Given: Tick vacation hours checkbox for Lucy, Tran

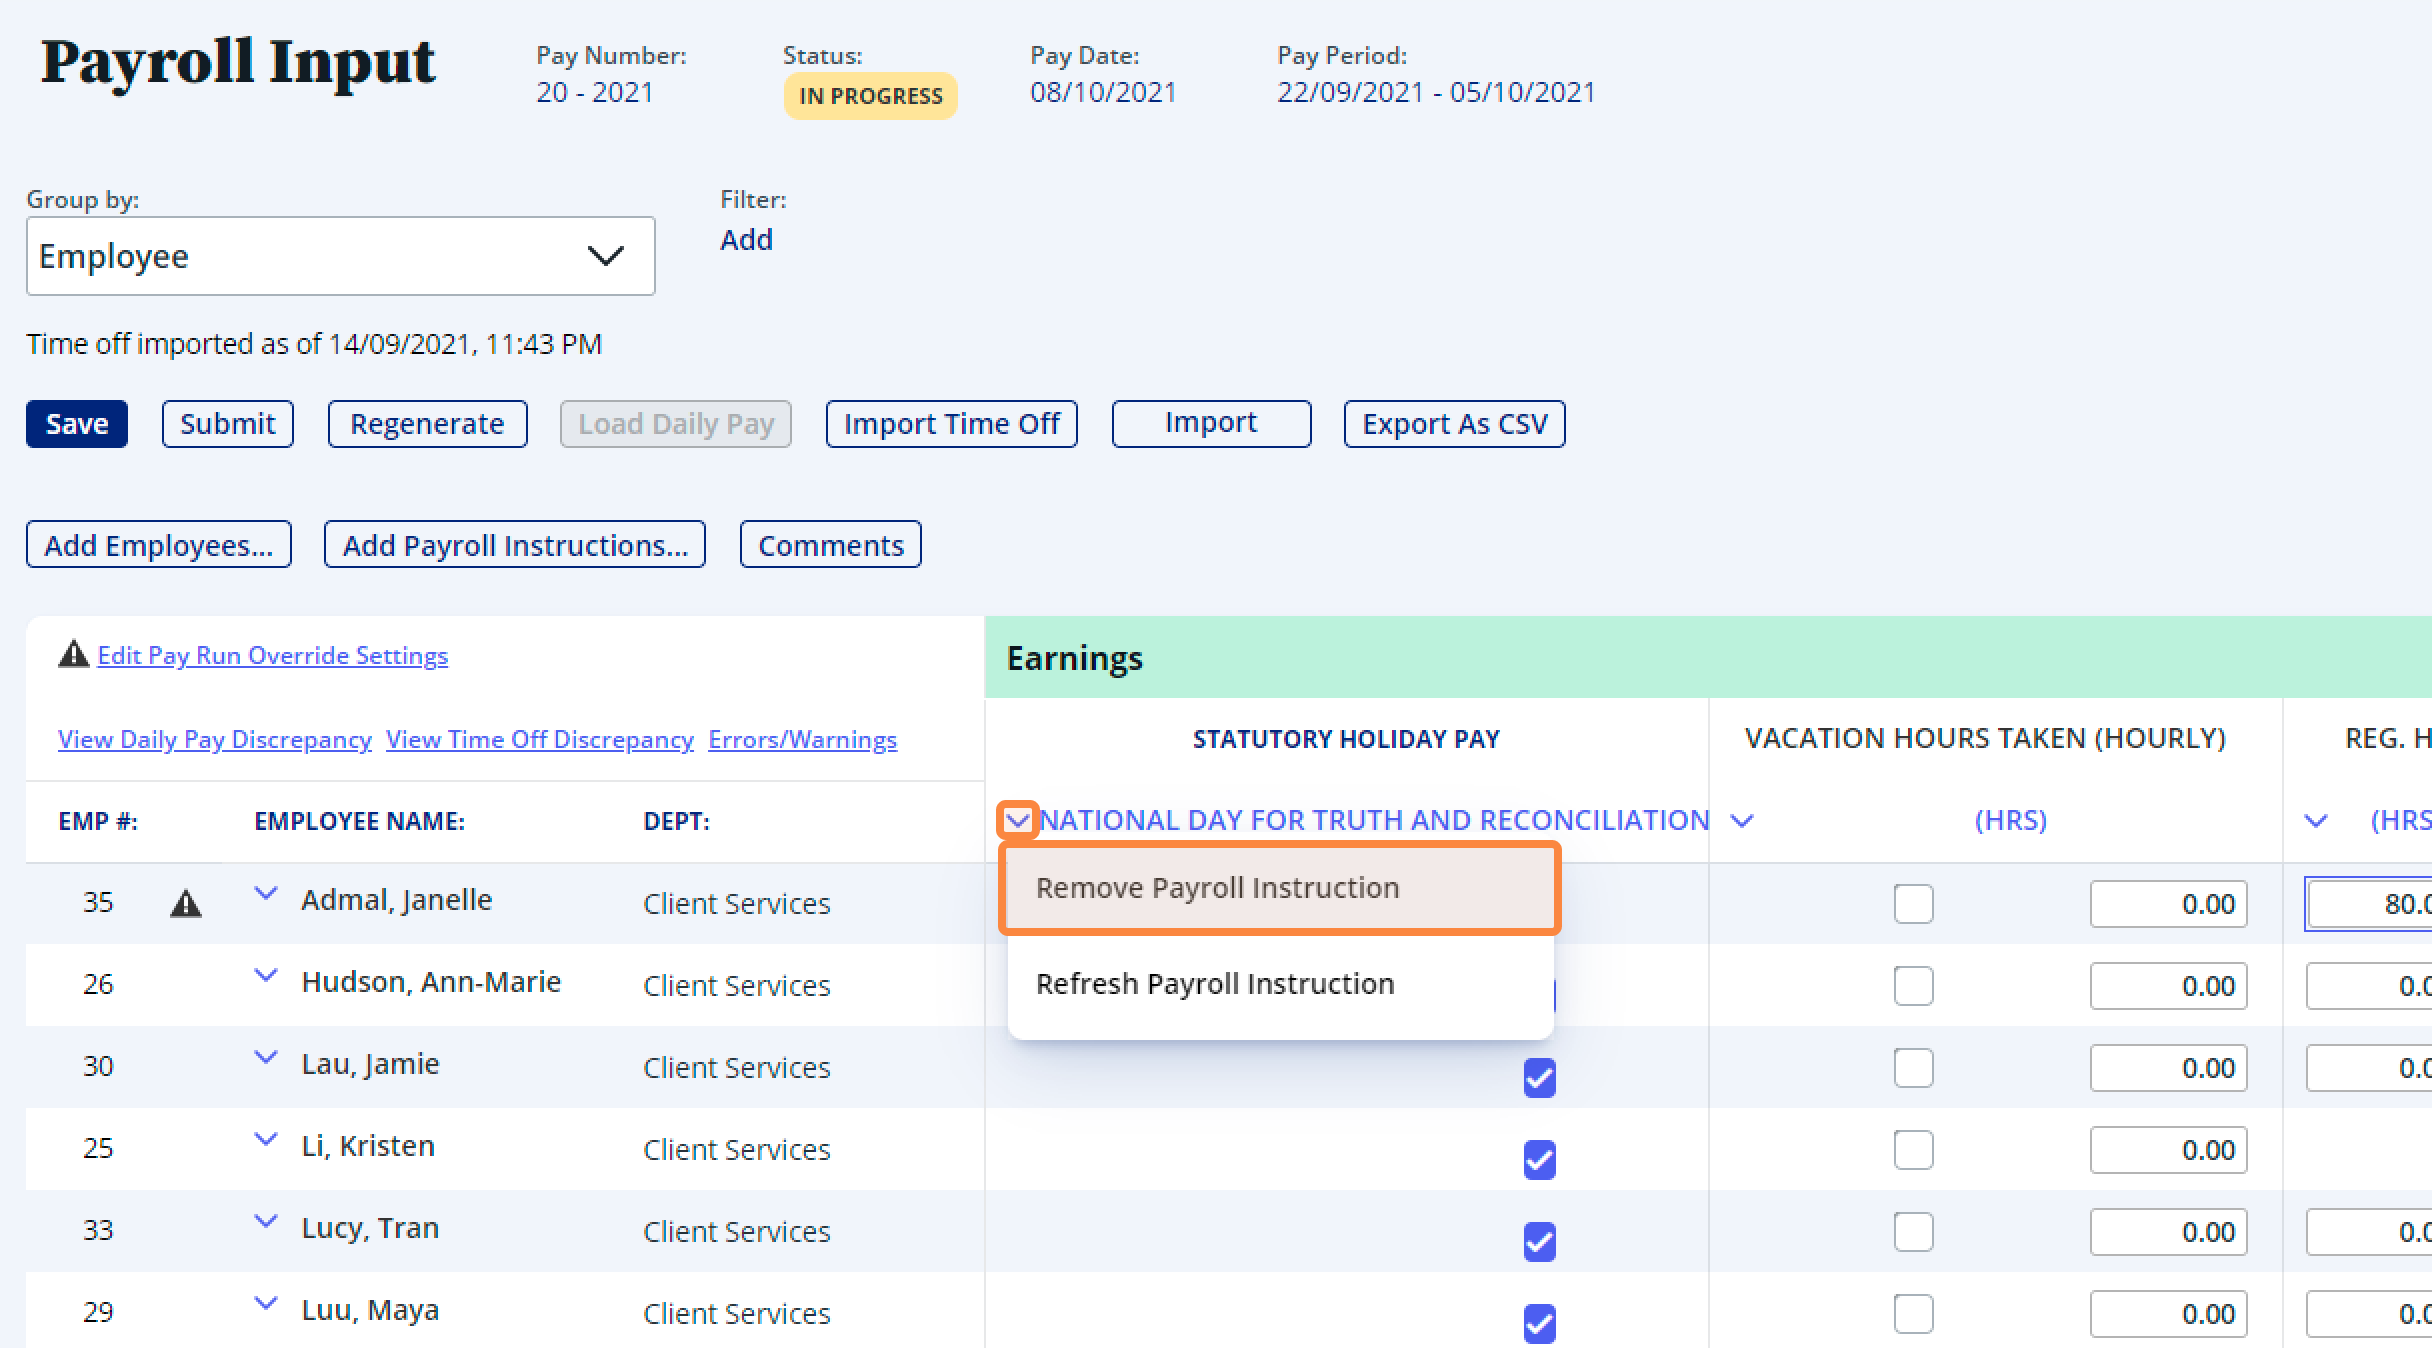Looking at the screenshot, I should click(1913, 1232).
